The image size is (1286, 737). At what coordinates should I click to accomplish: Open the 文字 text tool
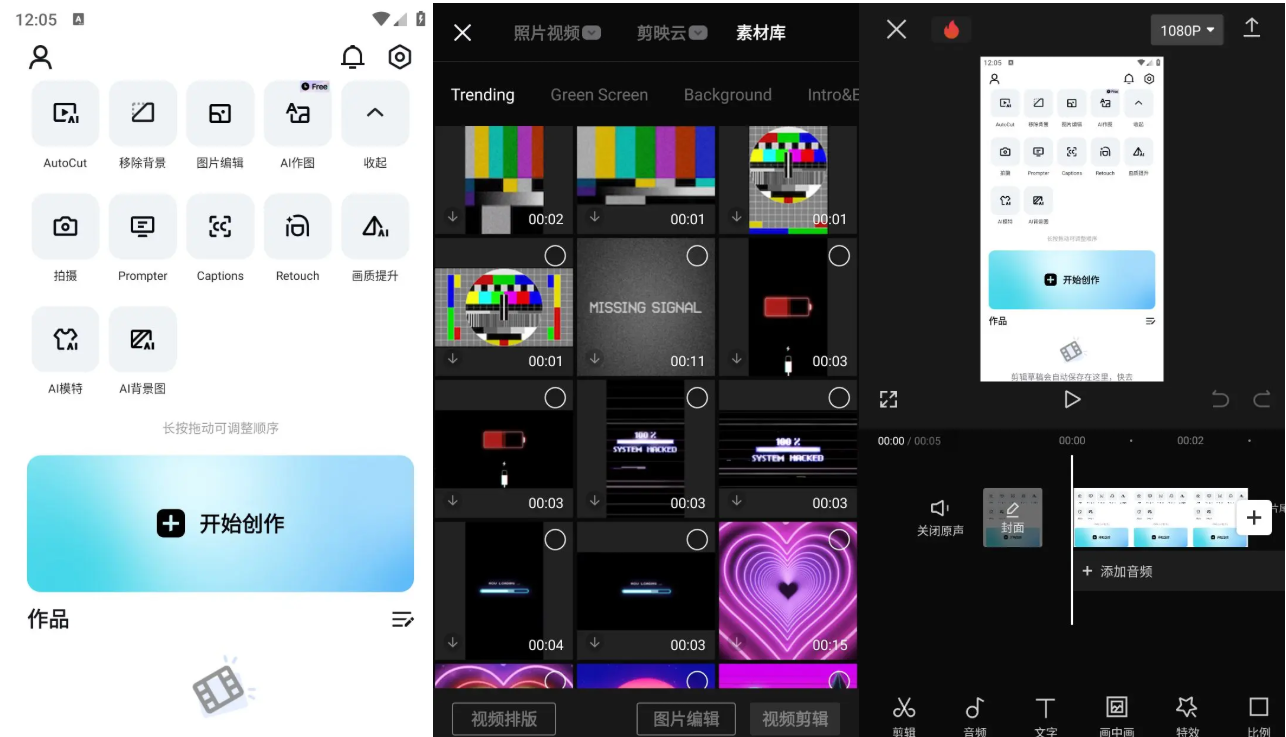click(x=1045, y=710)
